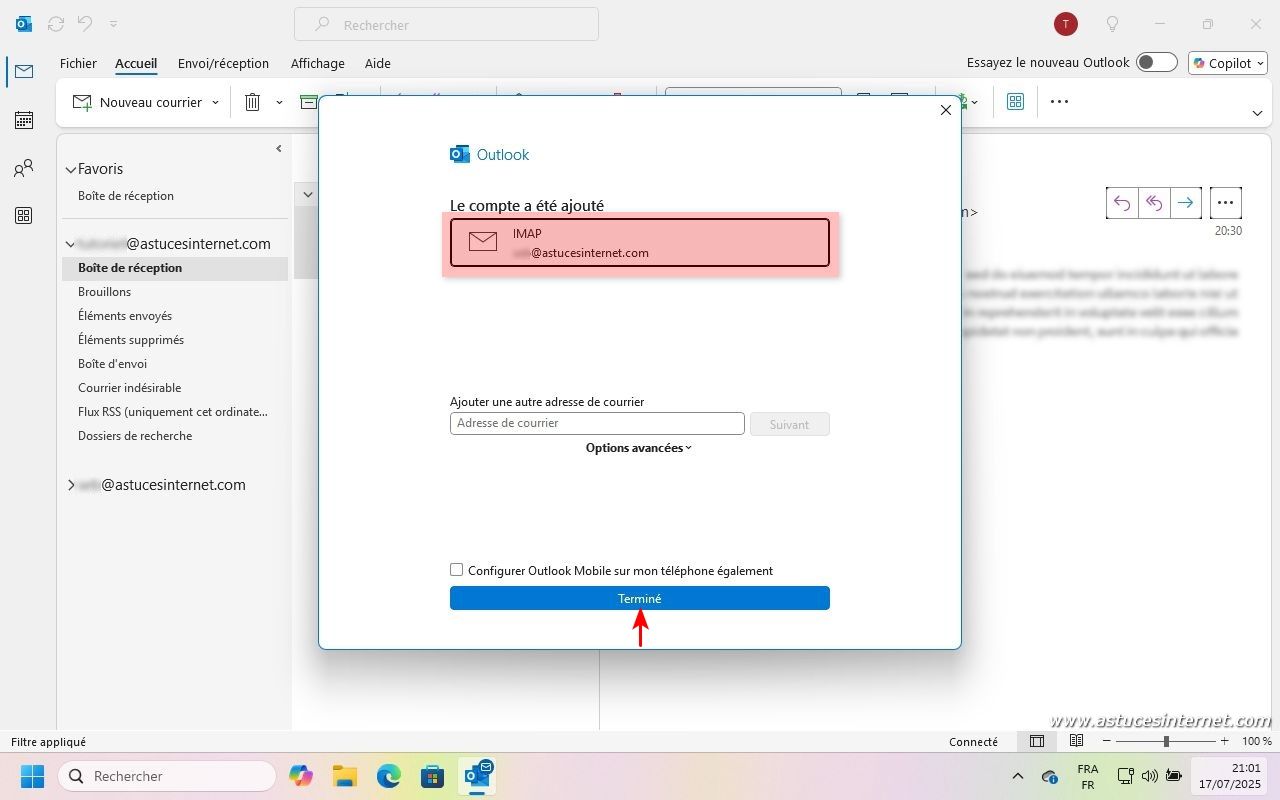Screen dimensions: 1280x800
Task: Click the zoom in plus button
Action: (x=1224, y=741)
